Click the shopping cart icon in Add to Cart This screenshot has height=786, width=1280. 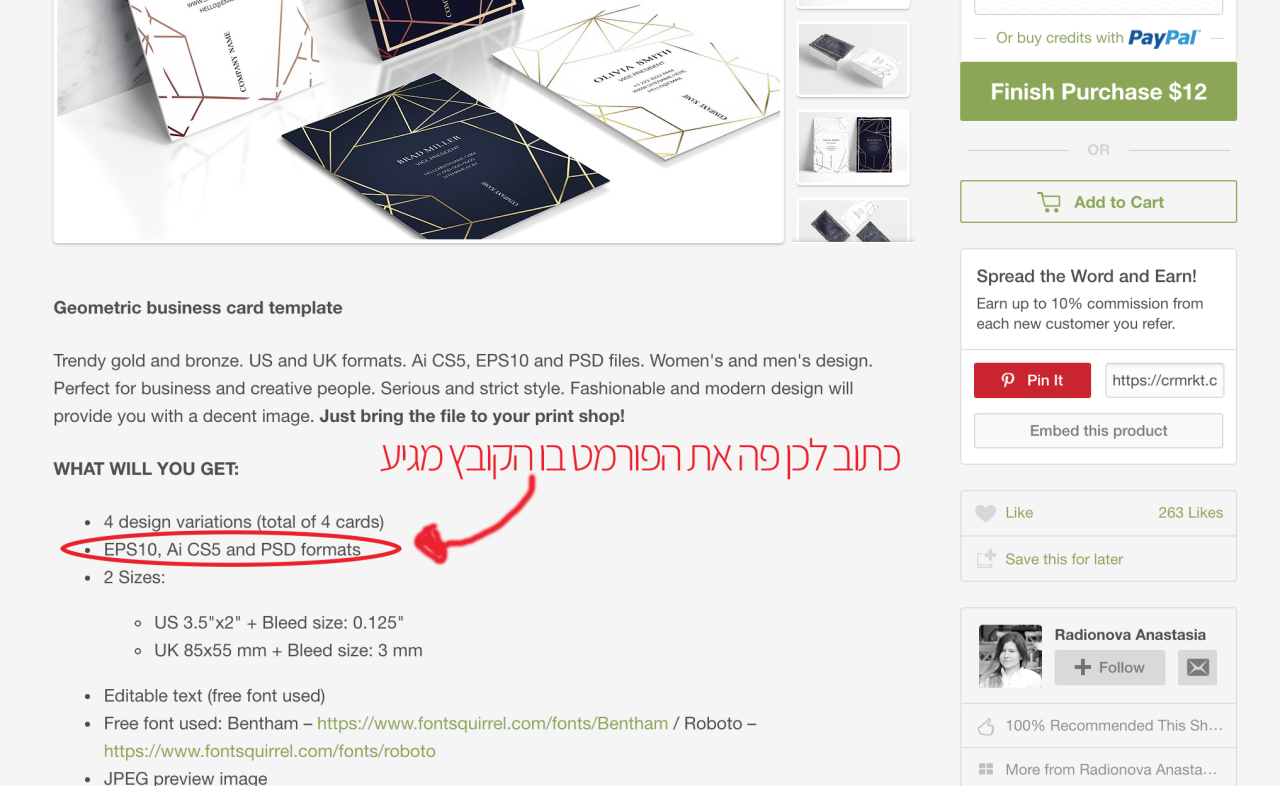(1049, 202)
